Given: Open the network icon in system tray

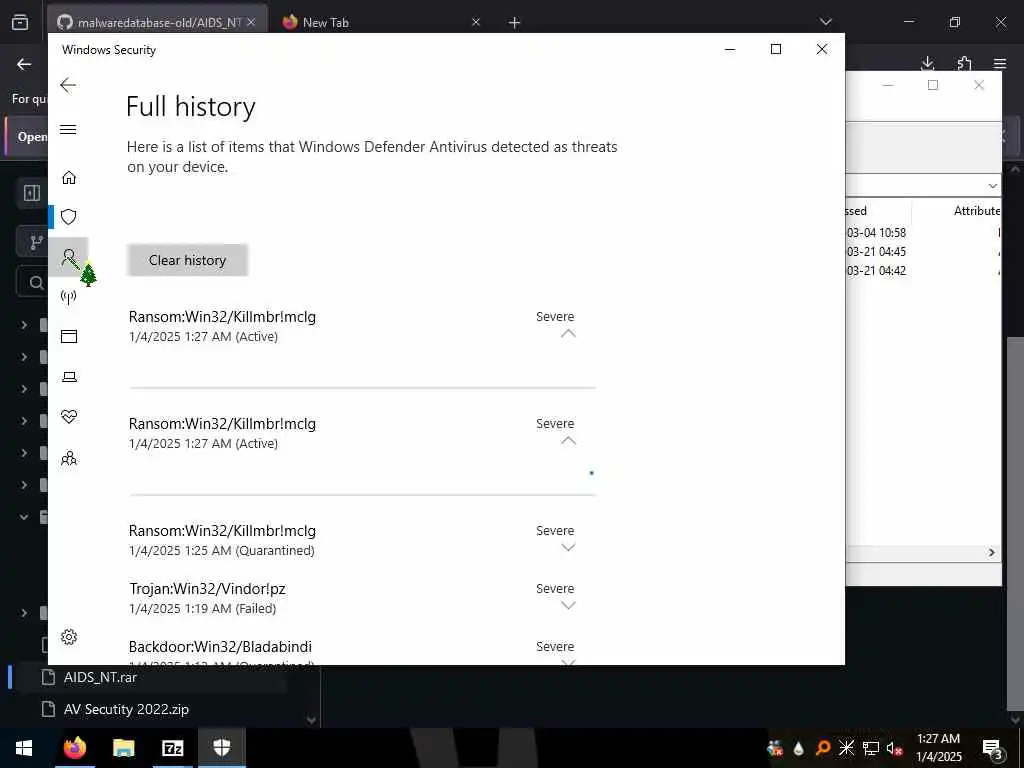Looking at the screenshot, I should 871,748.
